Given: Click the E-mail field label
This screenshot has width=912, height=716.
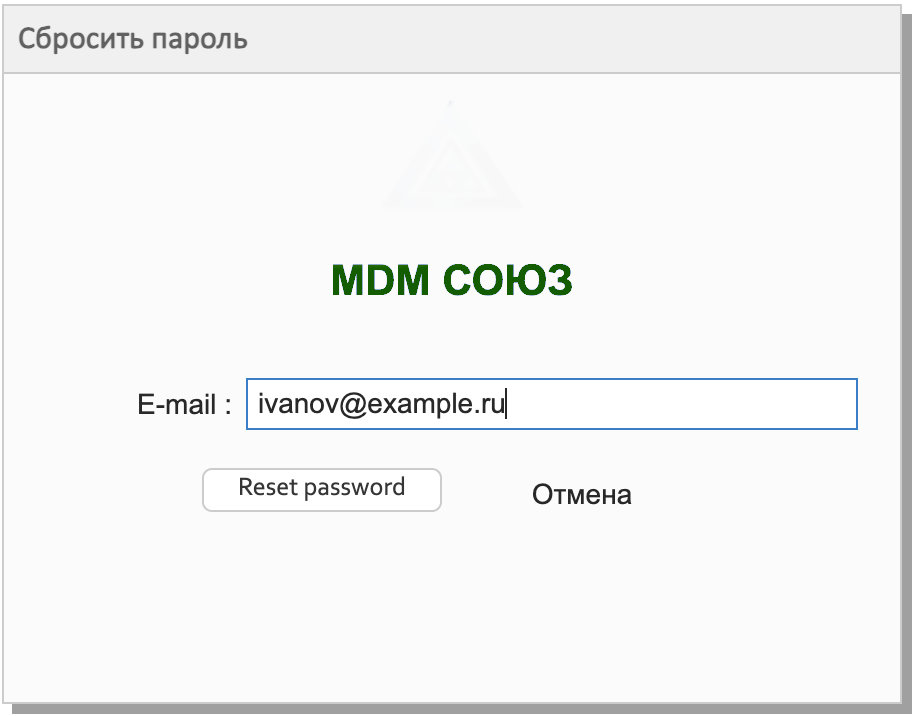Looking at the screenshot, I should click(184, 405).
